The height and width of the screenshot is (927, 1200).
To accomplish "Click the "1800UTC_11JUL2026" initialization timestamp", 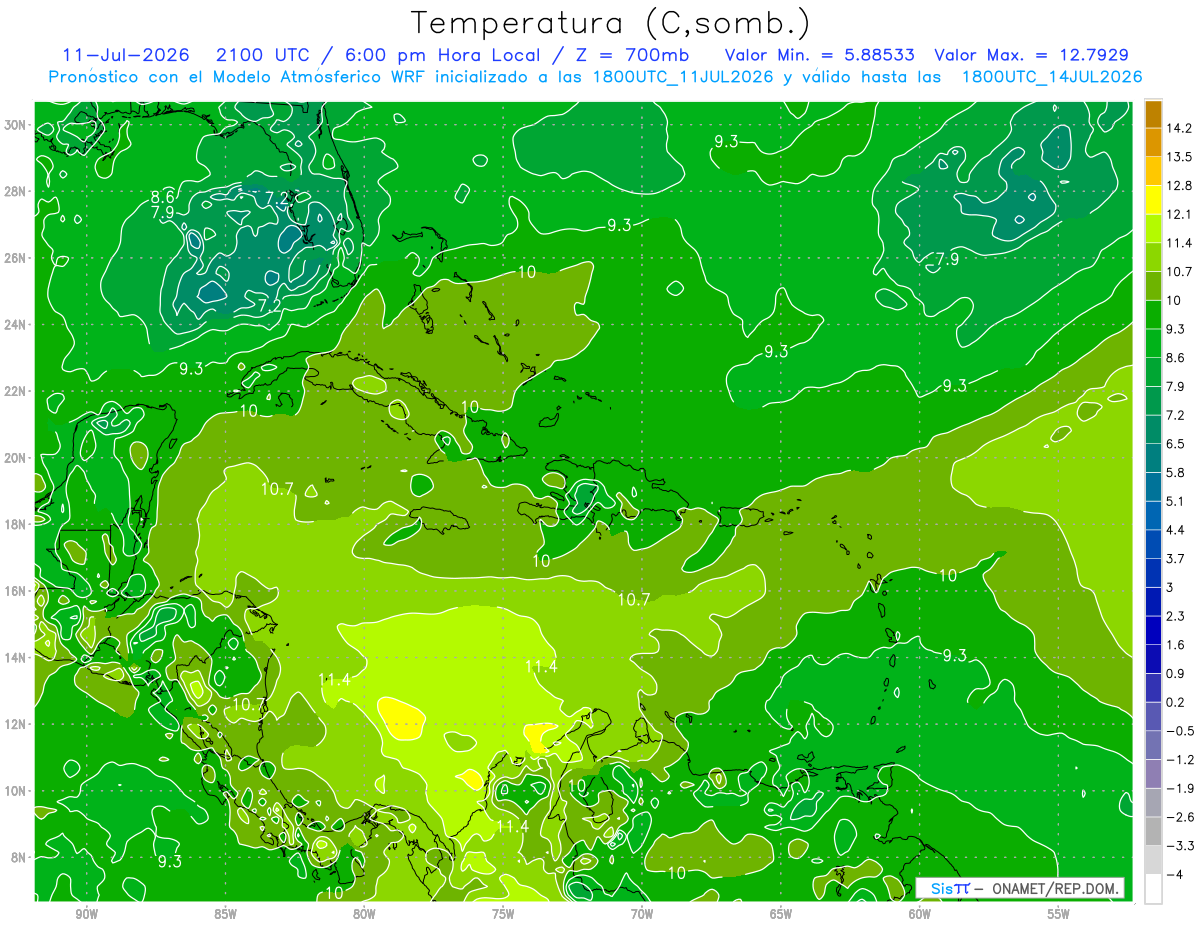I will pyautogui.click(x=683, y=76).
